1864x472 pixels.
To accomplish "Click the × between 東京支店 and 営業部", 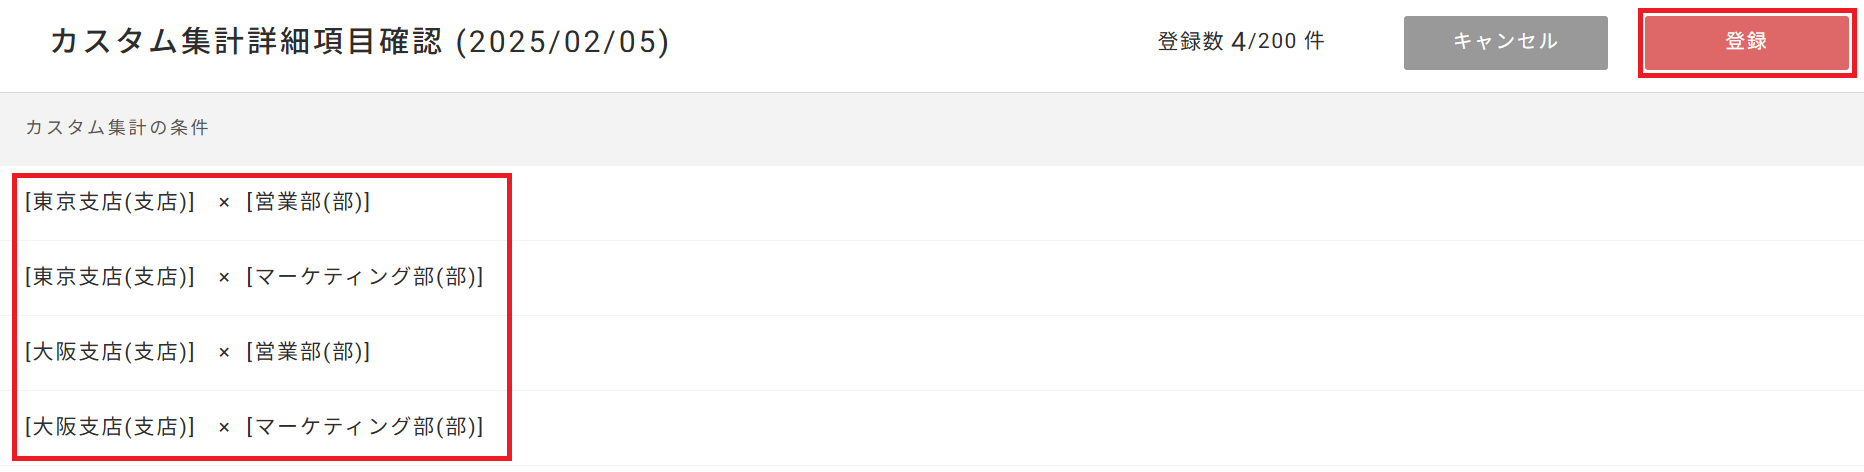I will pos(224,203).
